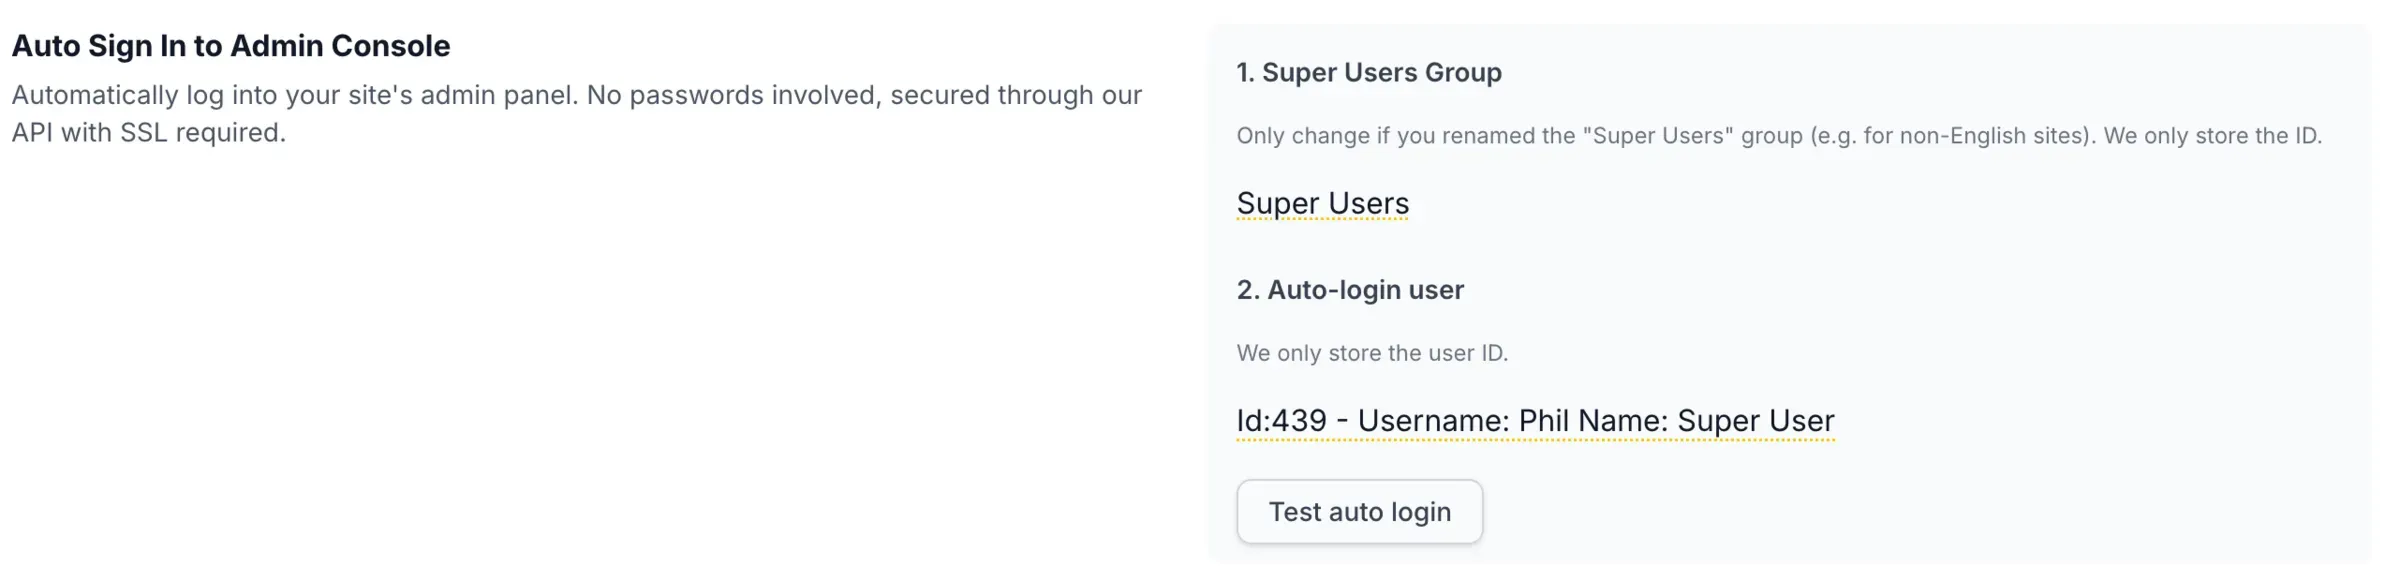This screenshot has width=2400, height=581.
Task: Click the numbered label 1 before Super Users Group
Action: click(x=1245, y=72)
